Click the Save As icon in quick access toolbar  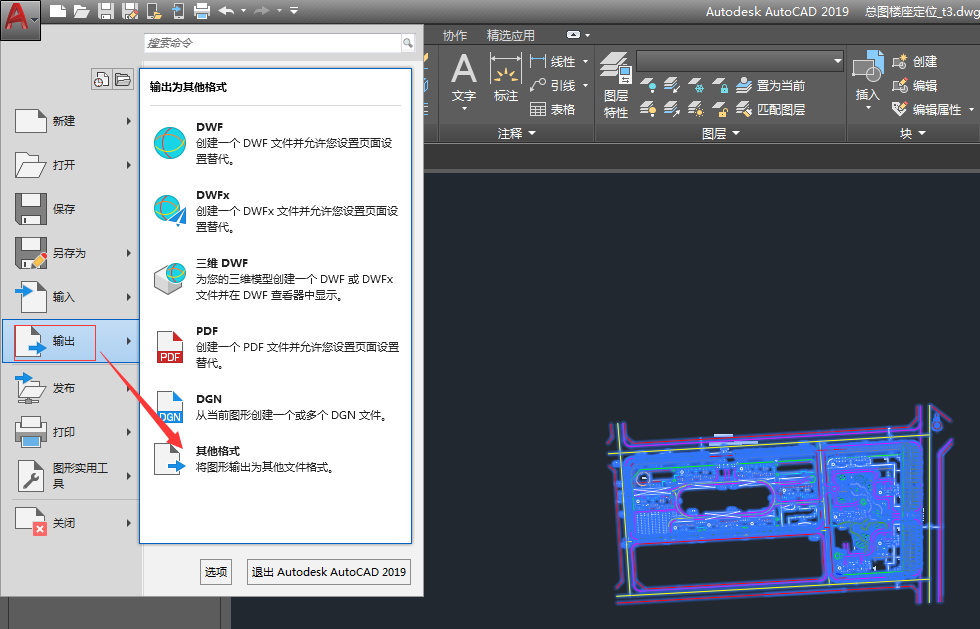130,11
